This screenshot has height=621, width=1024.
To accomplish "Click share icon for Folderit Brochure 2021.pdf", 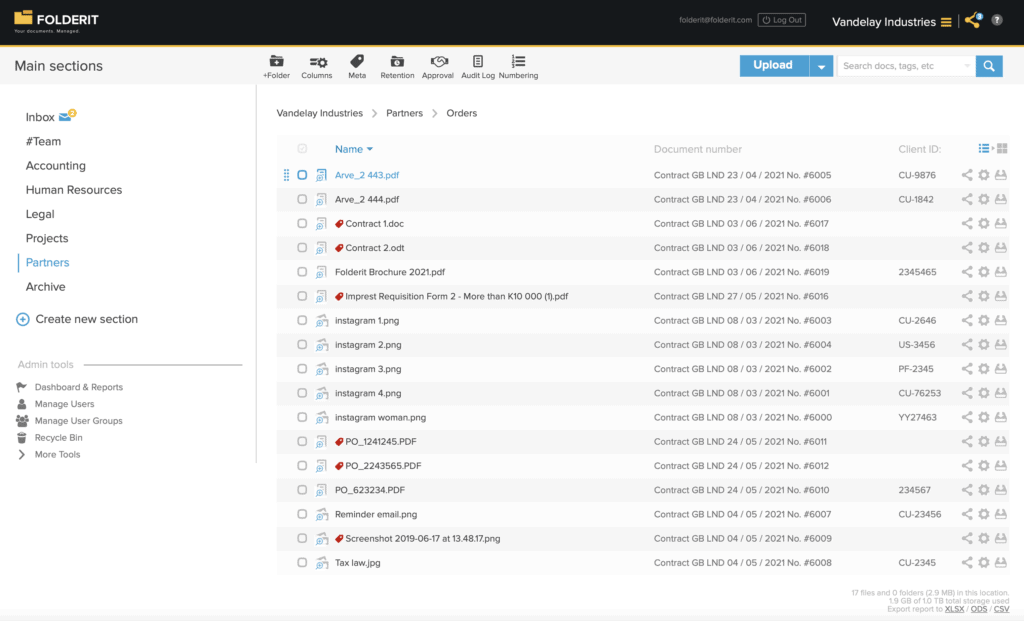I will tap(967, 272).
